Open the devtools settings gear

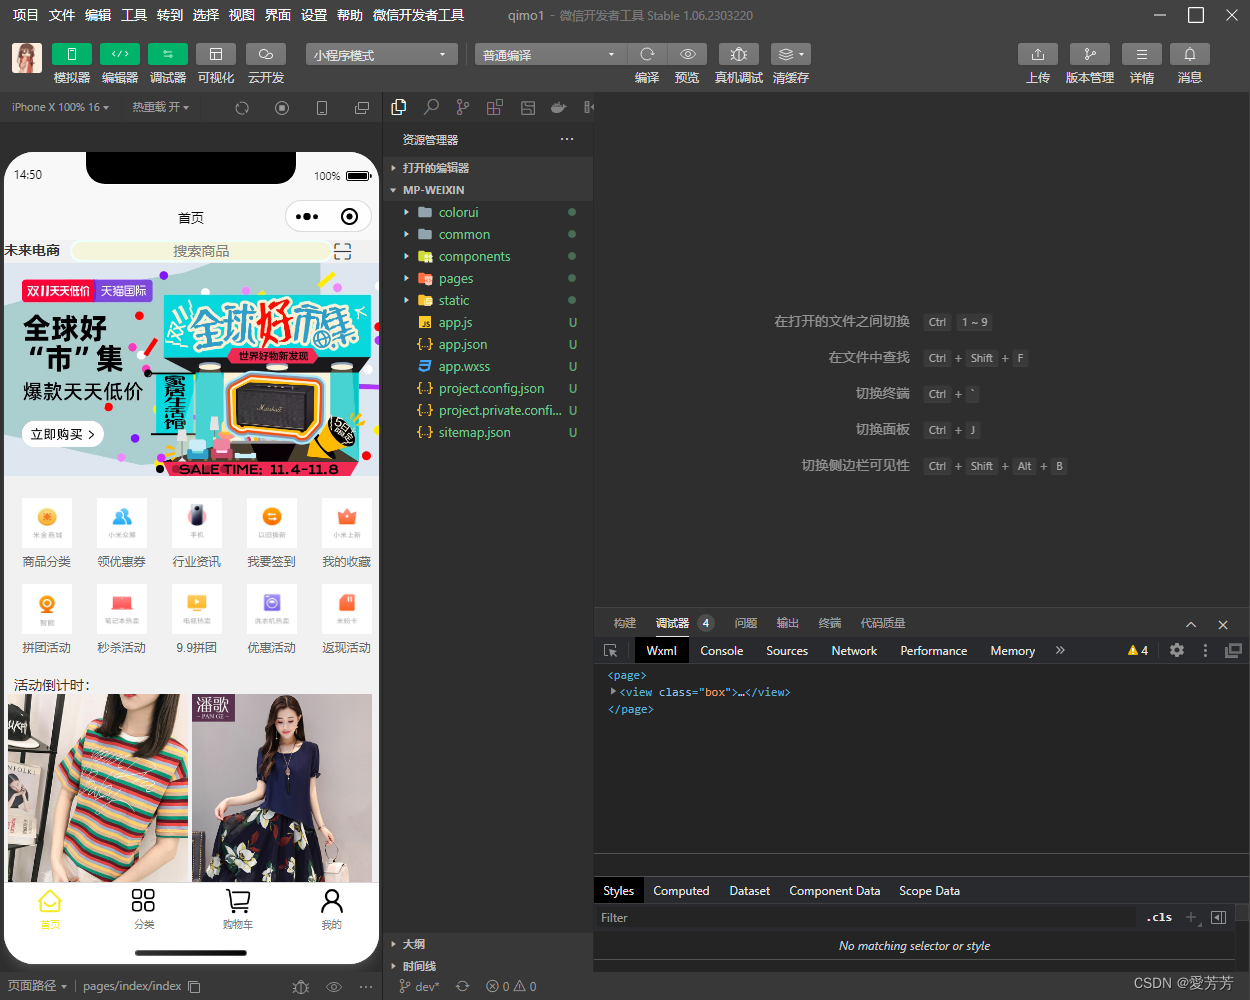1177,650
